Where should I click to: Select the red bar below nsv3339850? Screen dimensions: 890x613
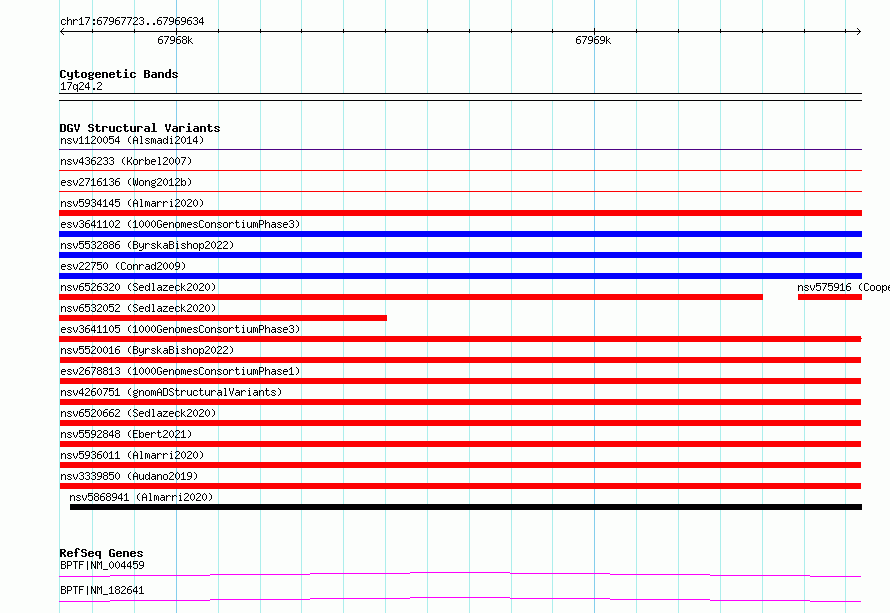click(460, 486)
